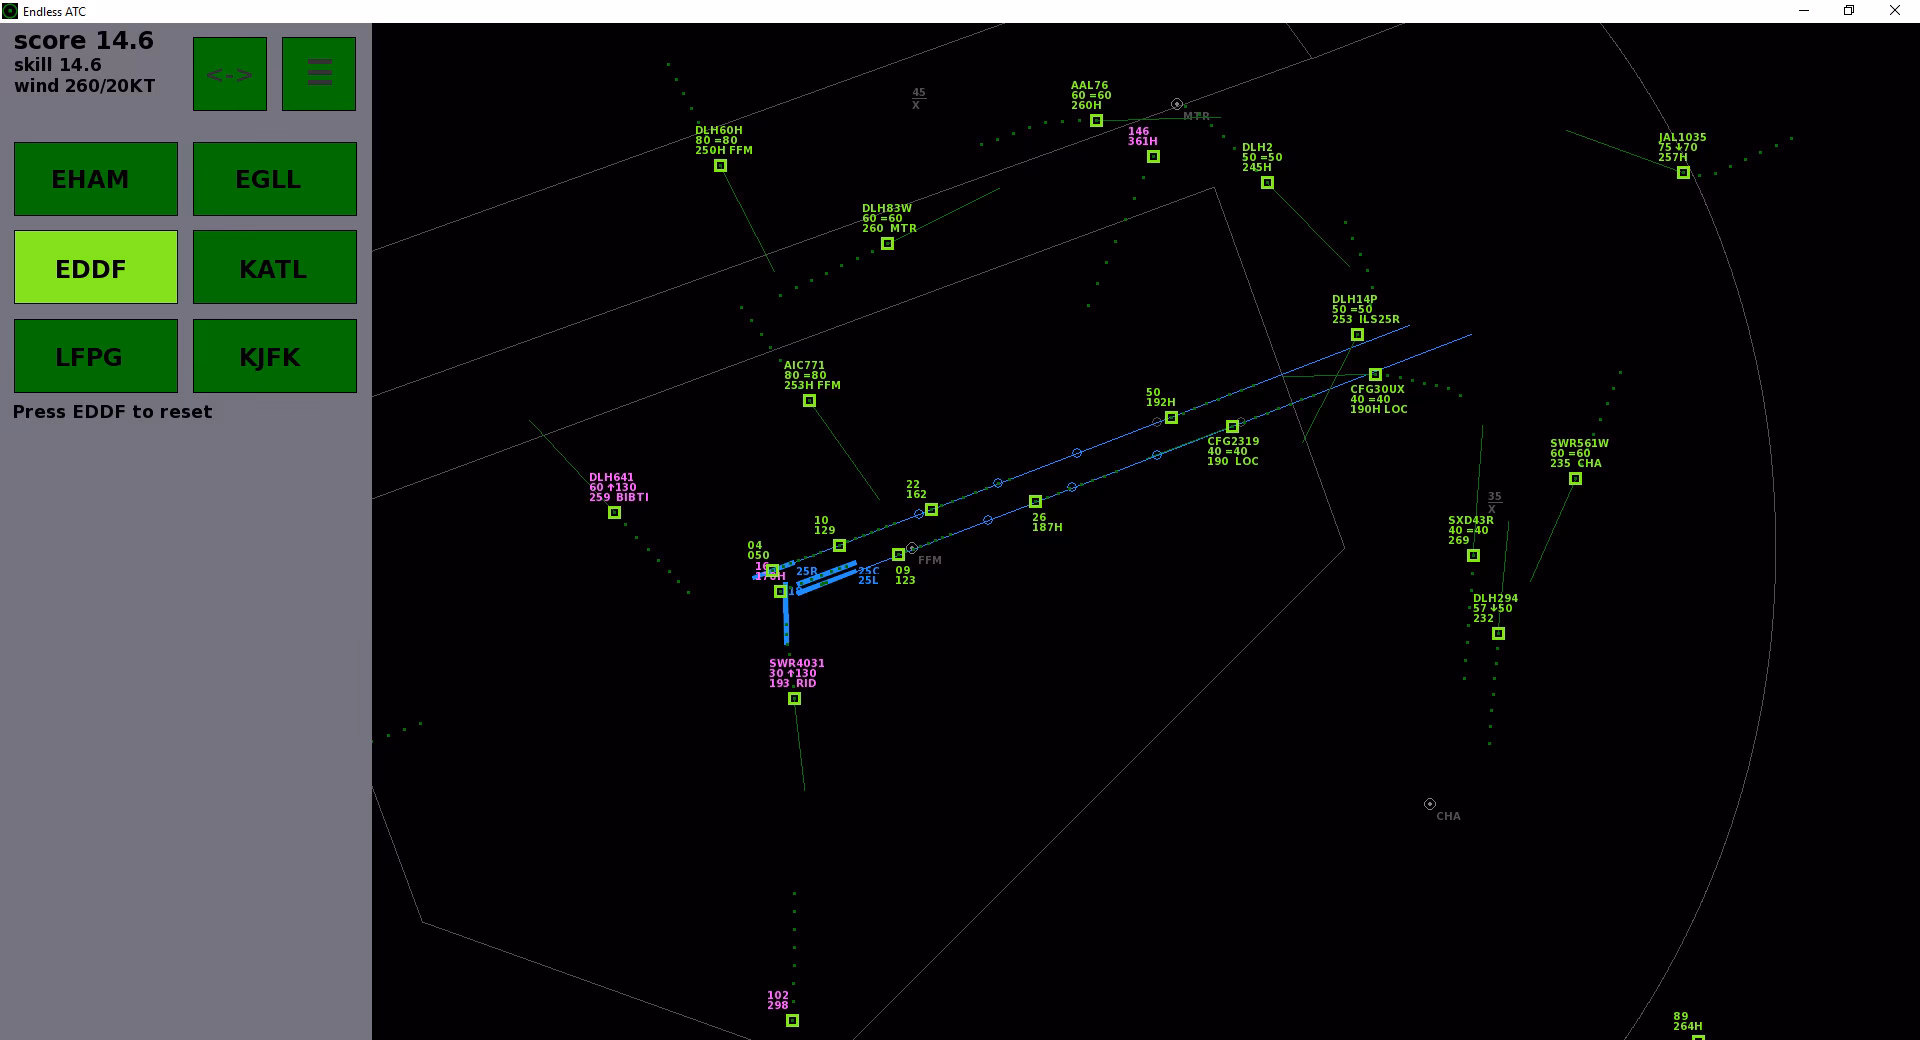The height and width of the screenshot is (1040, 1920).
Task: Select aircraft SXD43R blip
Action: (x=1473, y=556)
